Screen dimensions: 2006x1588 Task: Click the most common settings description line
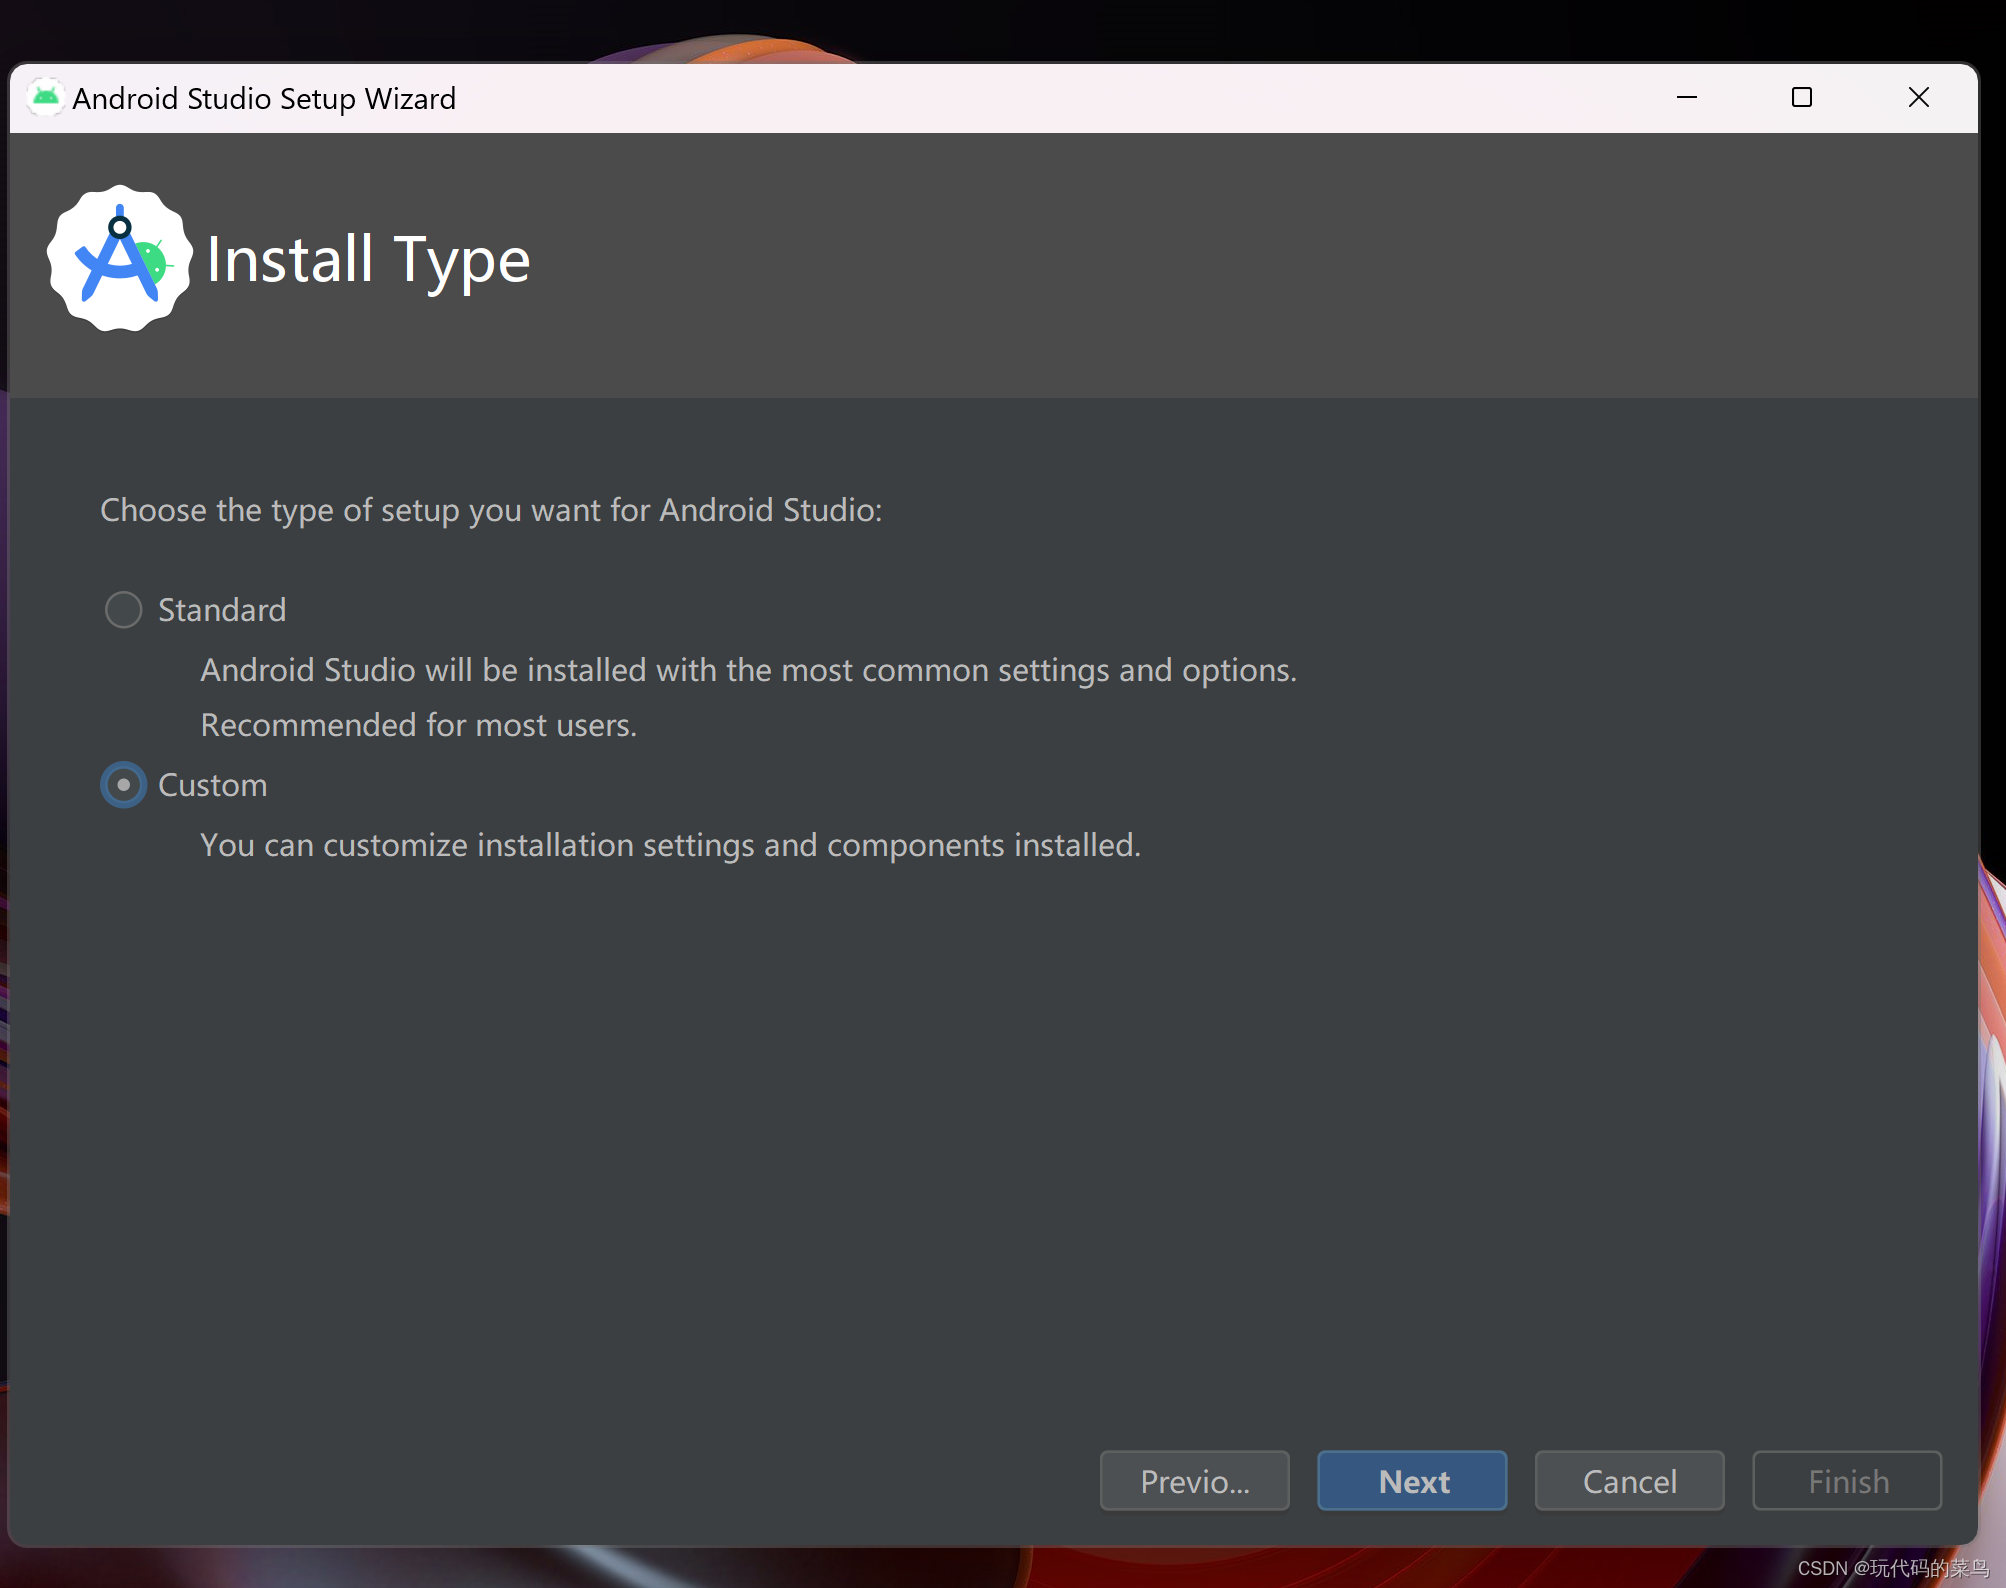tap(748, 670)
